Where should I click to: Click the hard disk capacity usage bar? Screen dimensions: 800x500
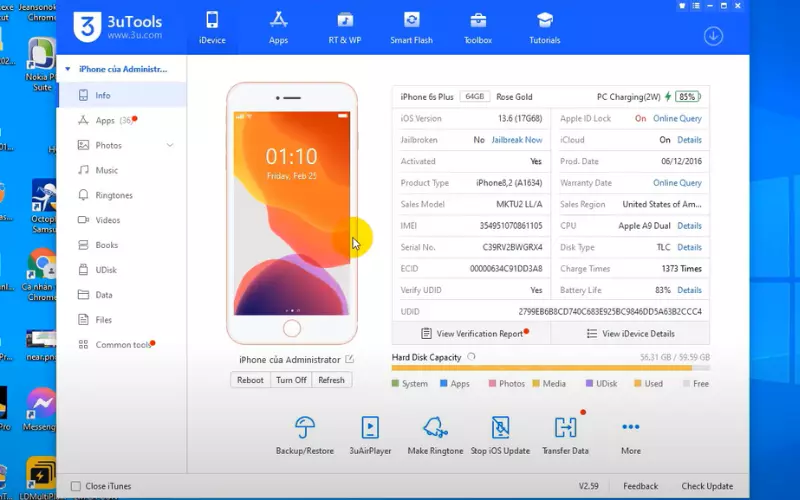pyautogui.click(x=551, y=368)
